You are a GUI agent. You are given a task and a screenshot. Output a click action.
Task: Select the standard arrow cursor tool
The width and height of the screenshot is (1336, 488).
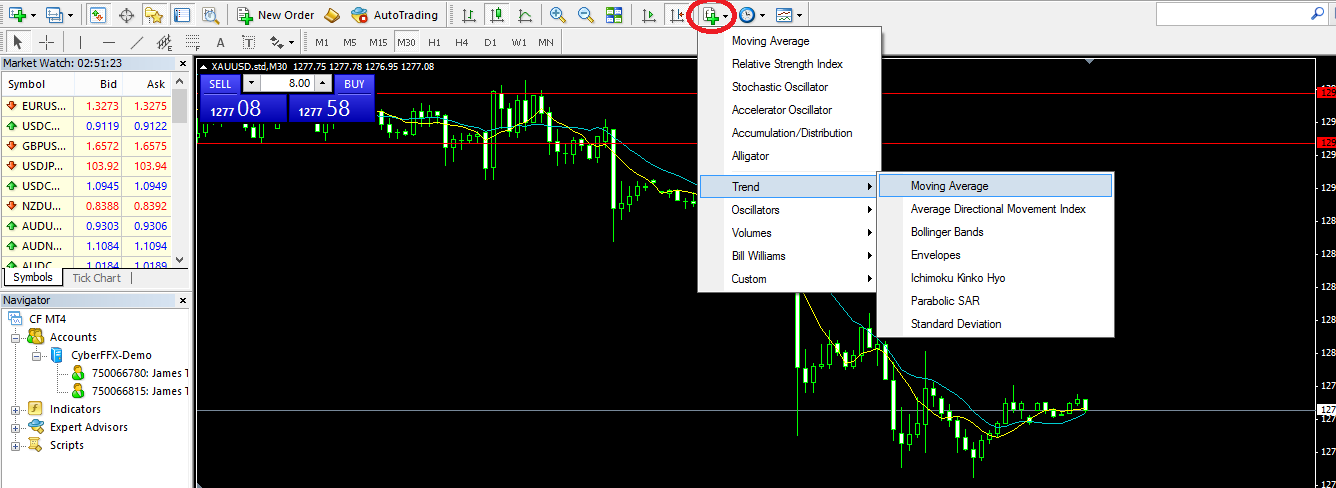point(17,42)
